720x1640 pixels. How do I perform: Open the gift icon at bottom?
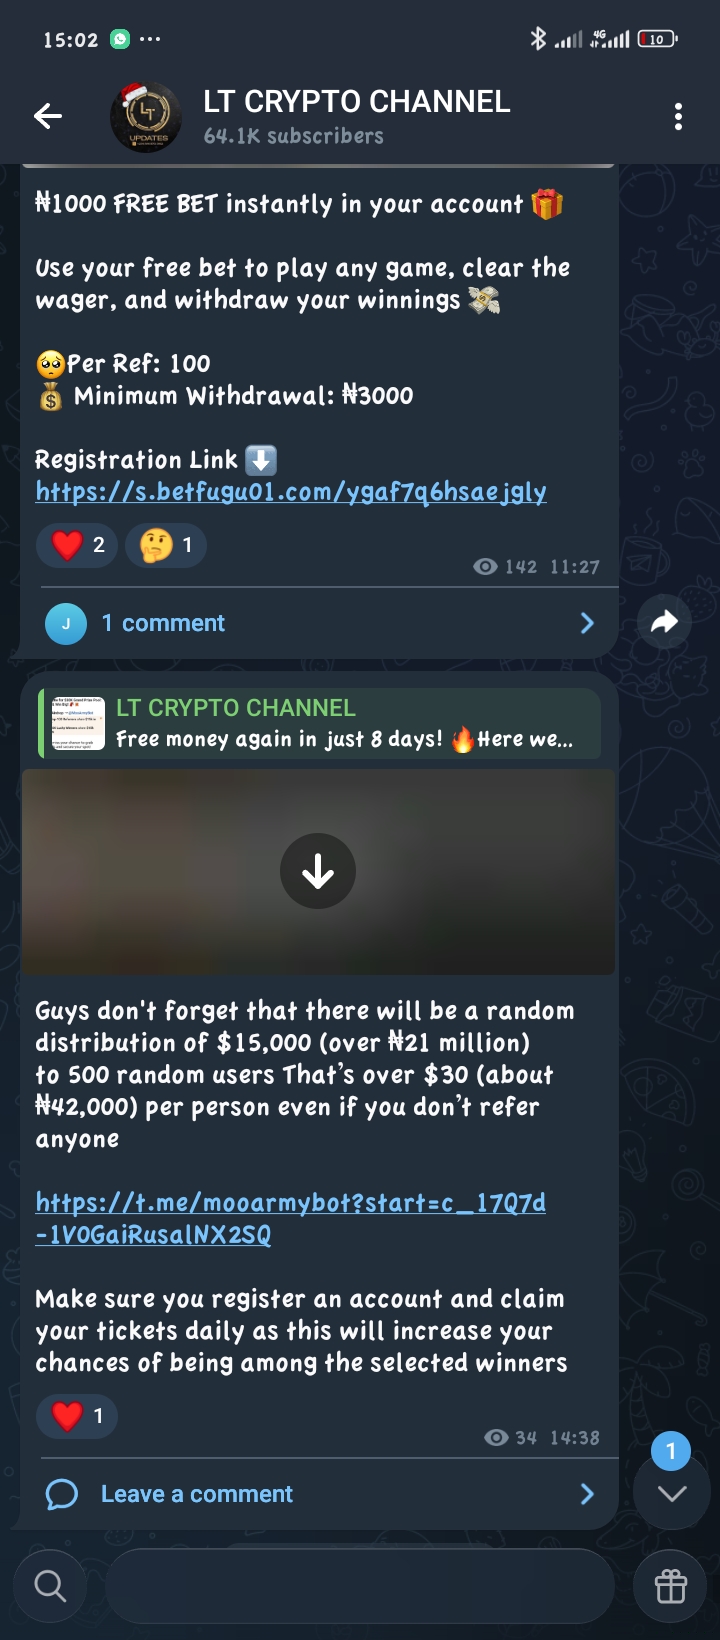[670, 1586]
